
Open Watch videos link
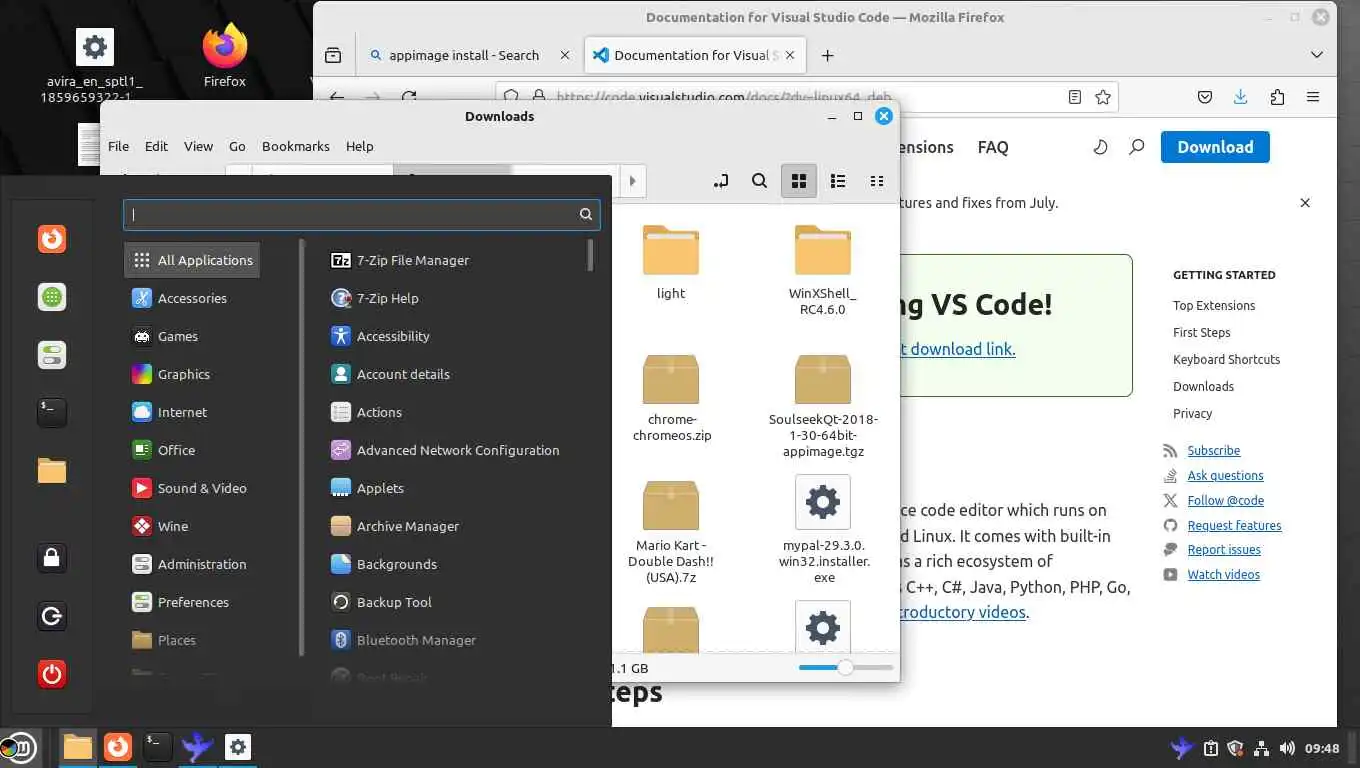[1223, 575]
